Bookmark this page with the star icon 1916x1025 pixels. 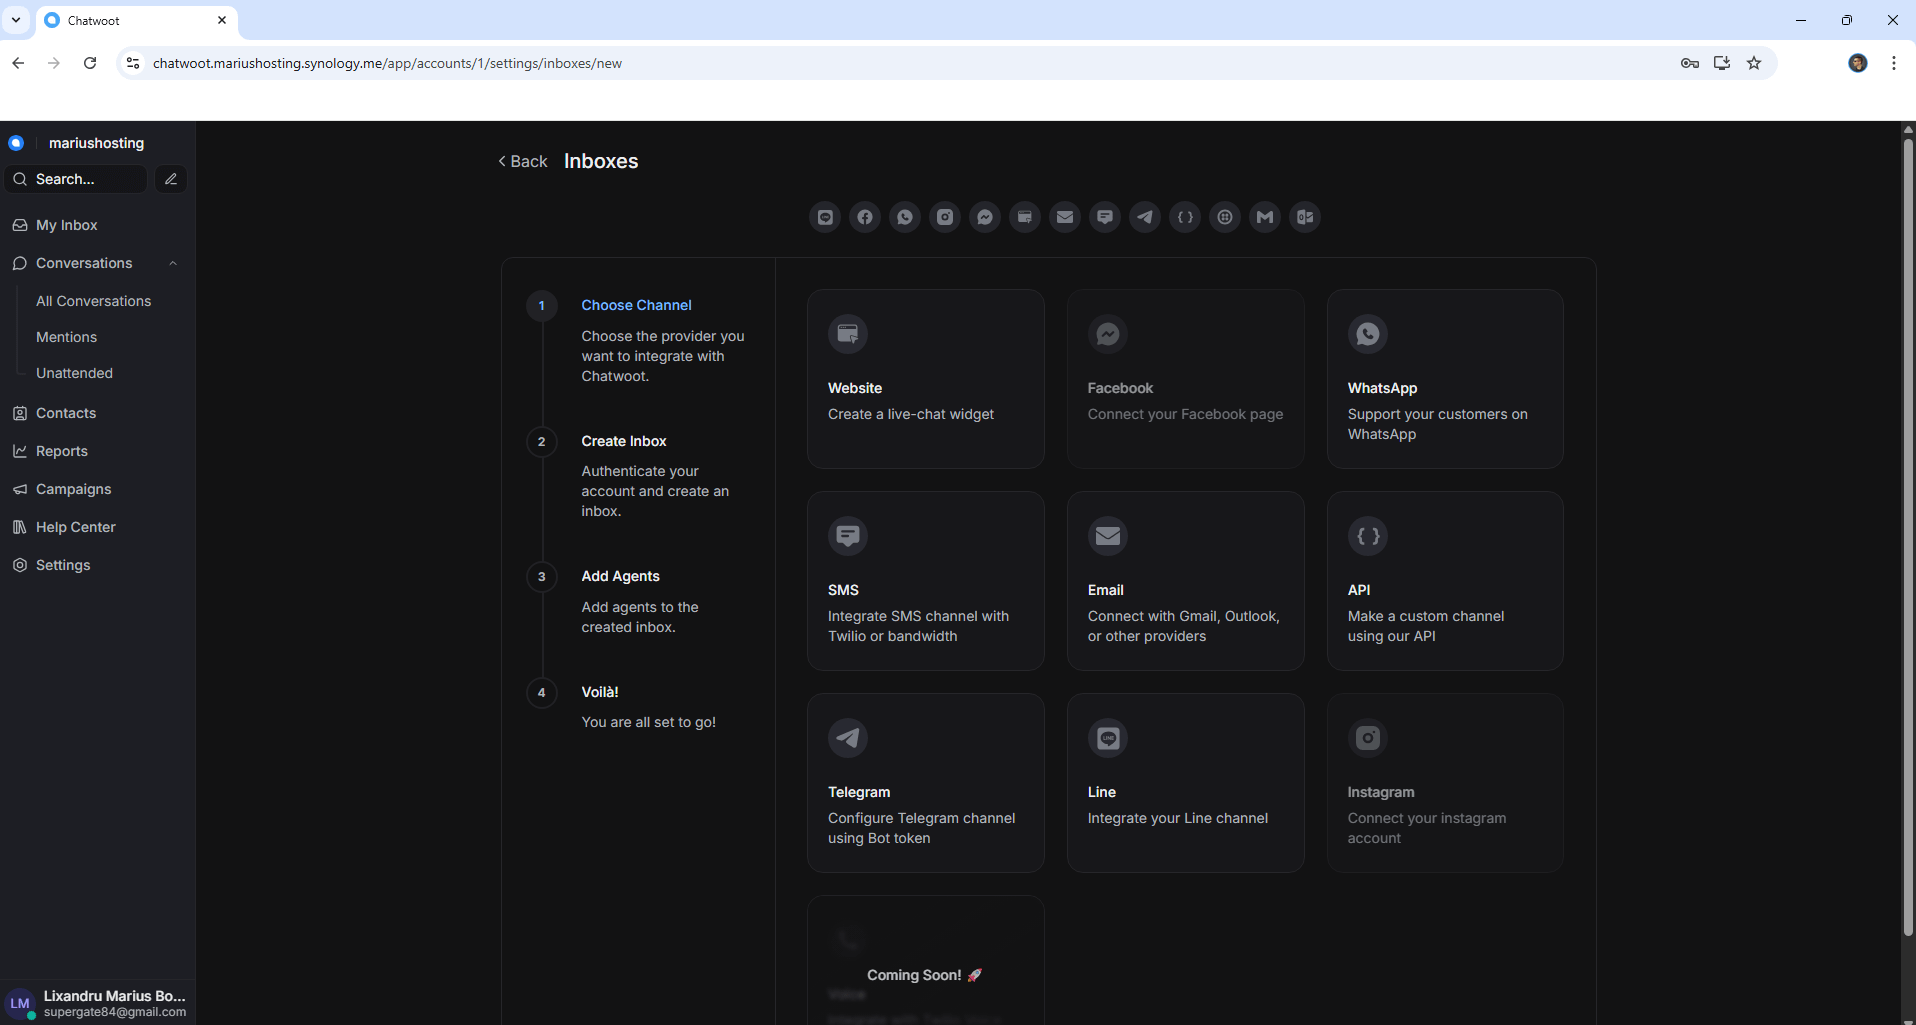coord(1754,63)
